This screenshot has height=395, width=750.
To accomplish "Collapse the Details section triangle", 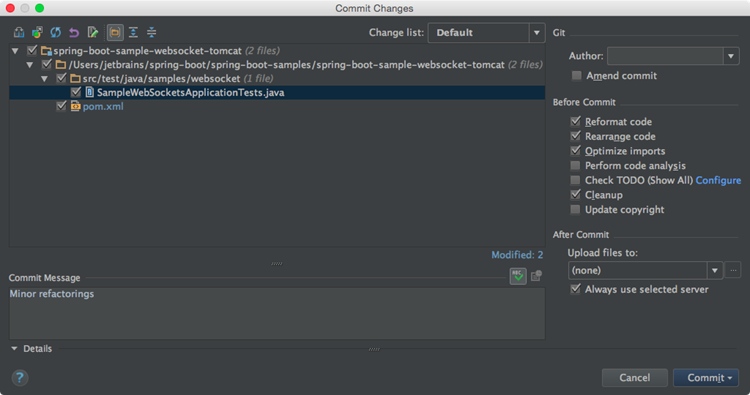I will click(14, 349).
